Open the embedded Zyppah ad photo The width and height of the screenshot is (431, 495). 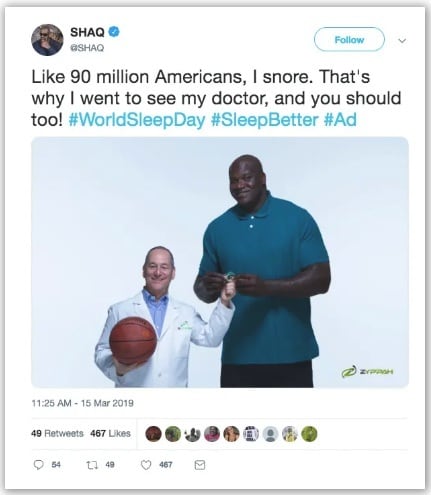[x=220, y=262]
